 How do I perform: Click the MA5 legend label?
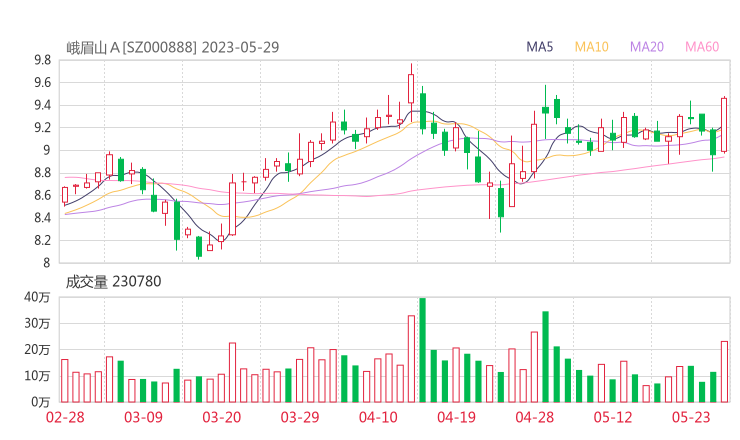[539, 47]
